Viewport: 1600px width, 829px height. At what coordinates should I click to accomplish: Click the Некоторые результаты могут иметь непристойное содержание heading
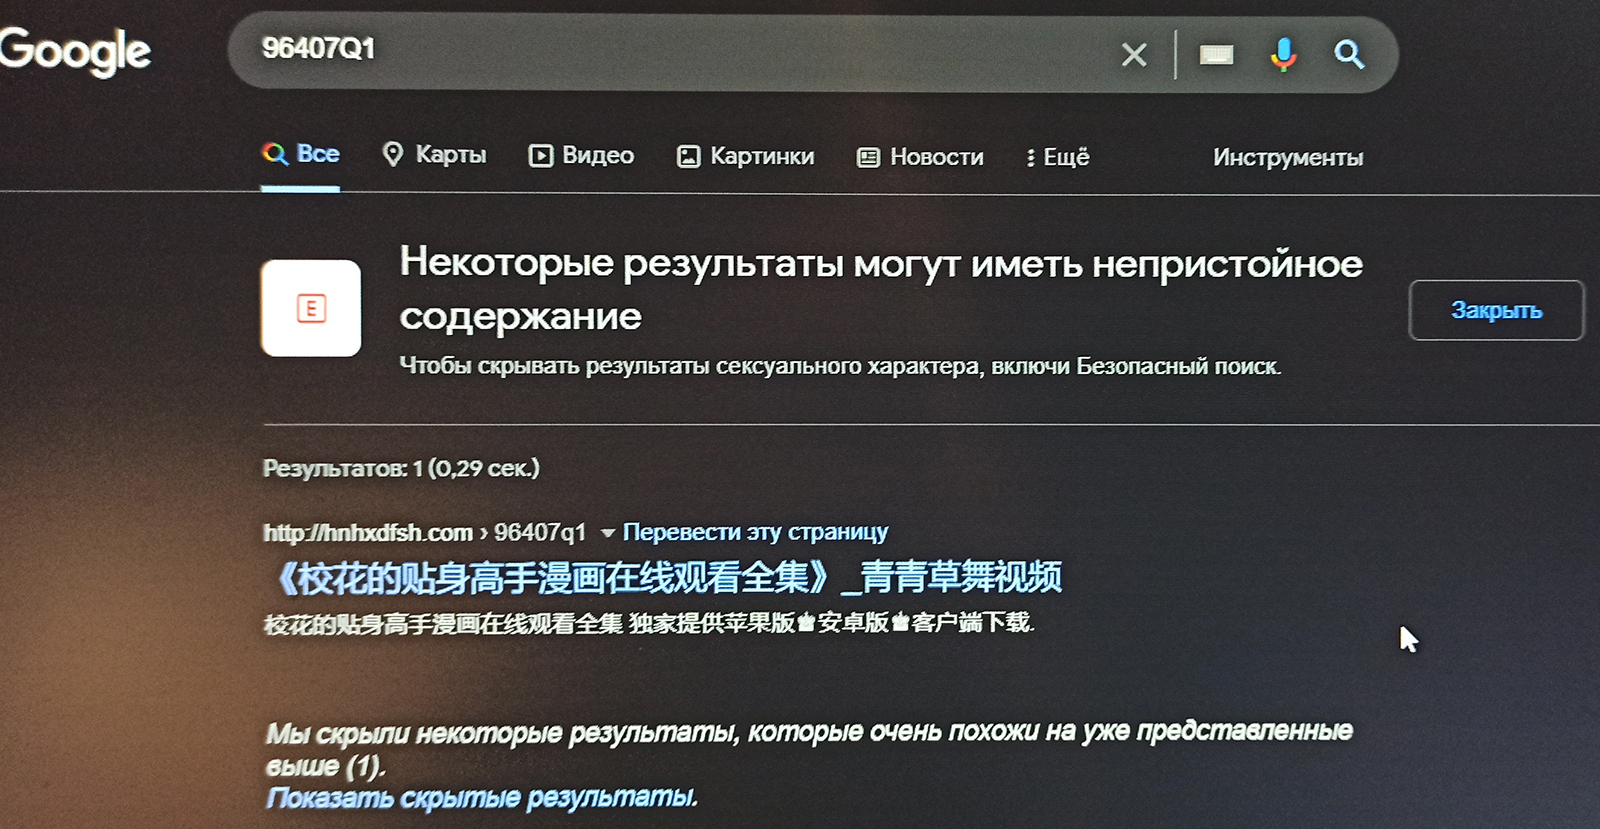coord(881,289)
